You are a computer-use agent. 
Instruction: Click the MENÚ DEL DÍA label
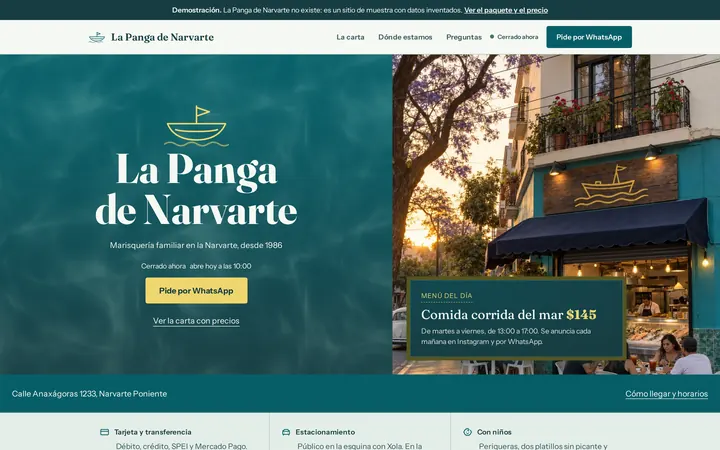446,296
